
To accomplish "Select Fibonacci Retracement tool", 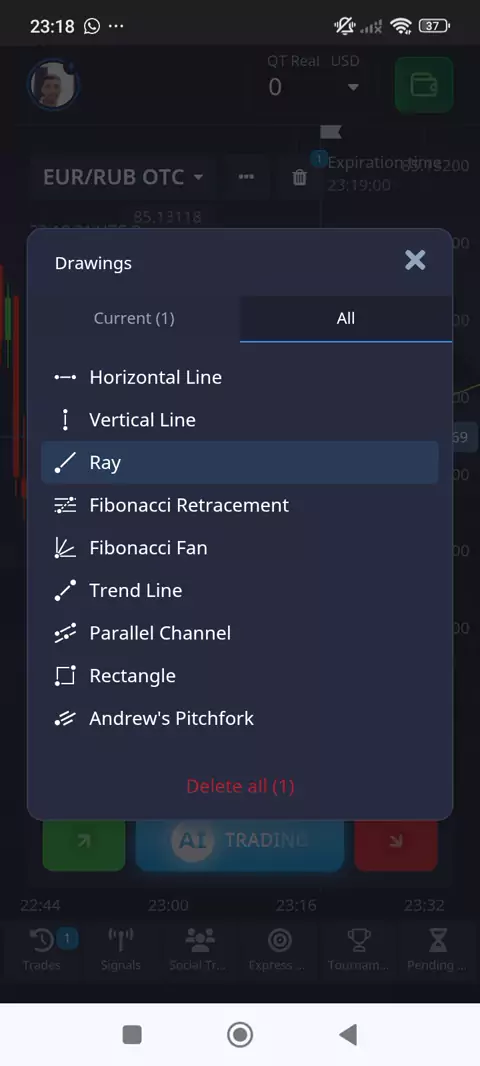I will (239, 505).
